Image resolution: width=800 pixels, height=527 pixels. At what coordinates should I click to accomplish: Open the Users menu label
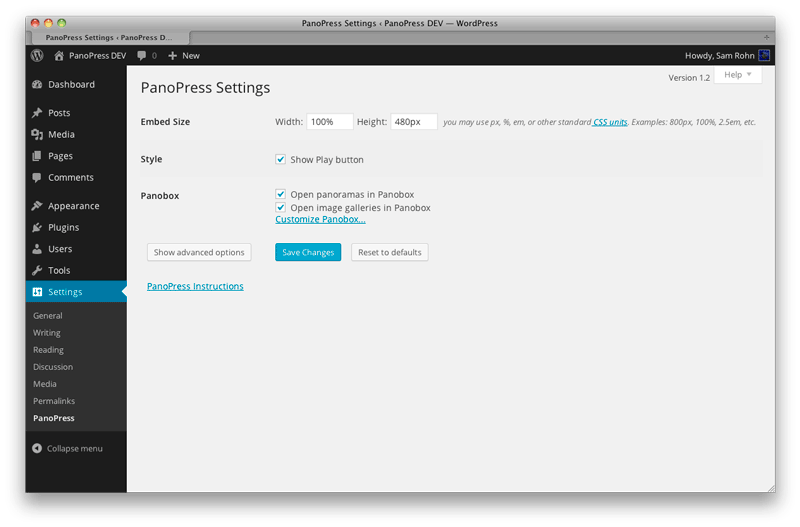60,249
